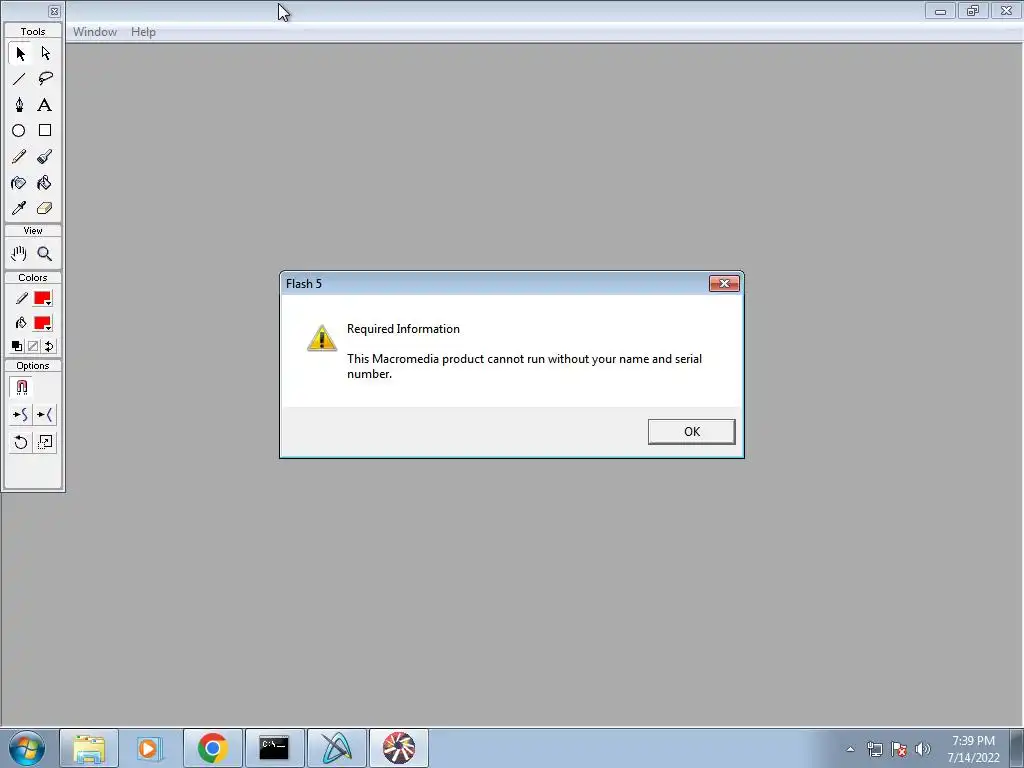Image resolution: width=1024 pixels, height=768 pixels.
Task: Toggle the Snap magnet option
Action: click(22, 387)
